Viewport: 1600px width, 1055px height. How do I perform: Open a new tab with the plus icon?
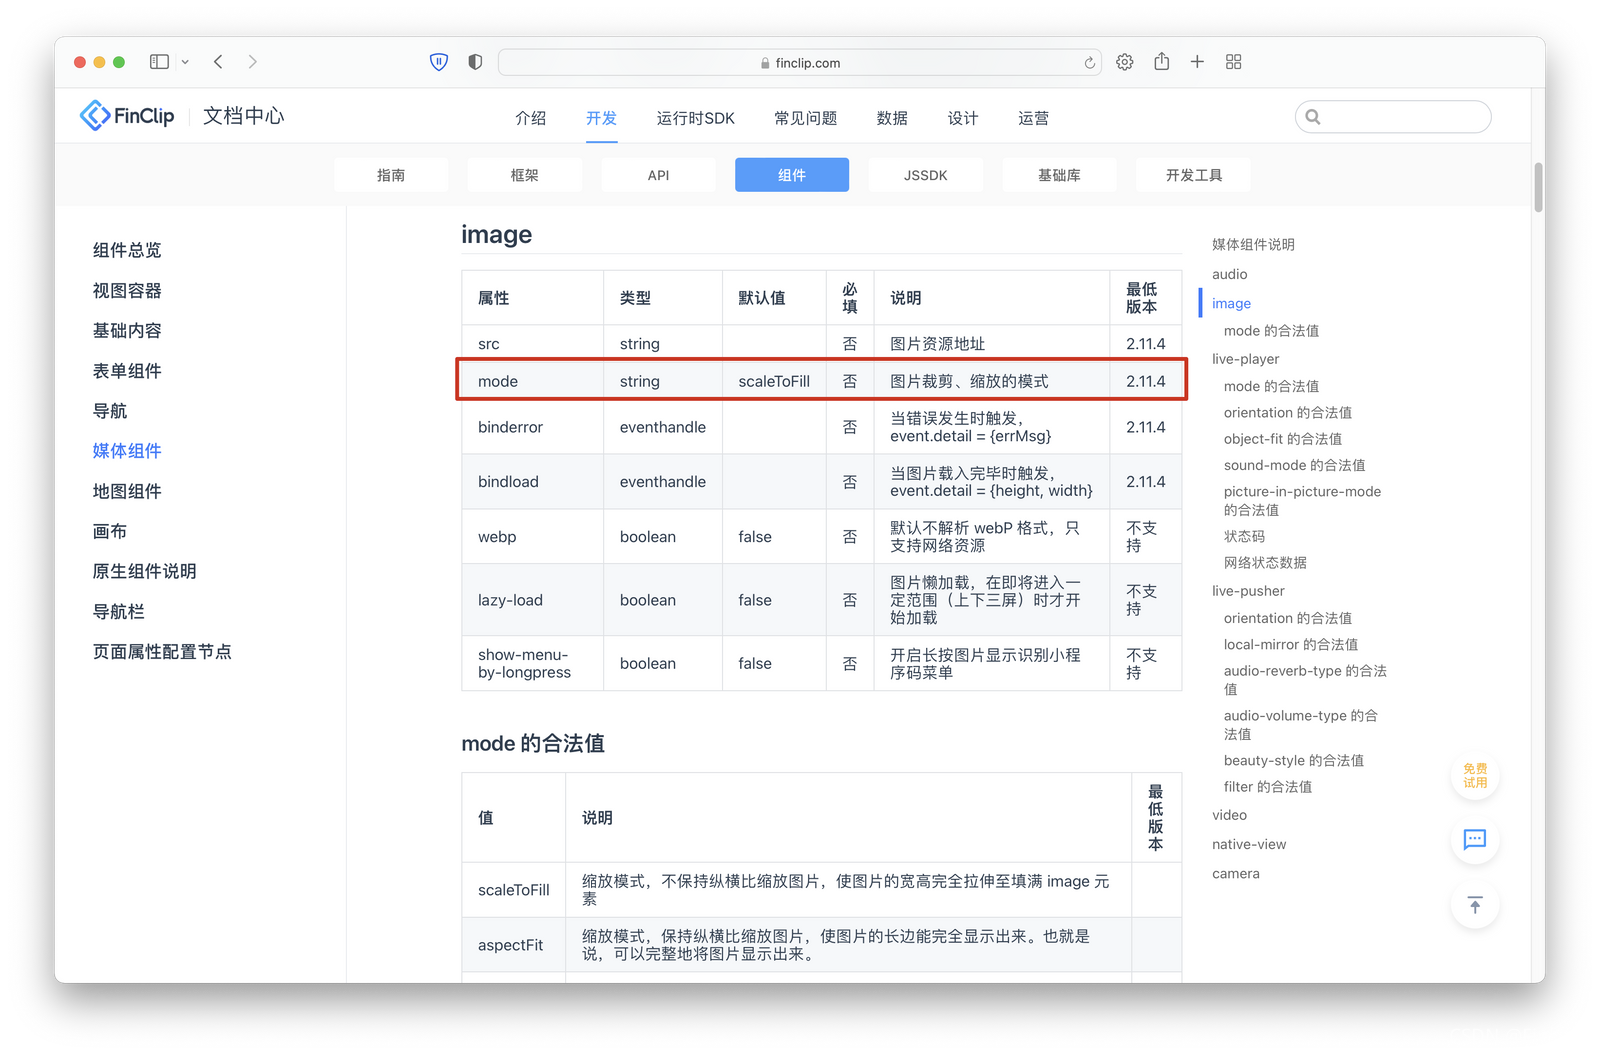[x=1197, y=61]
